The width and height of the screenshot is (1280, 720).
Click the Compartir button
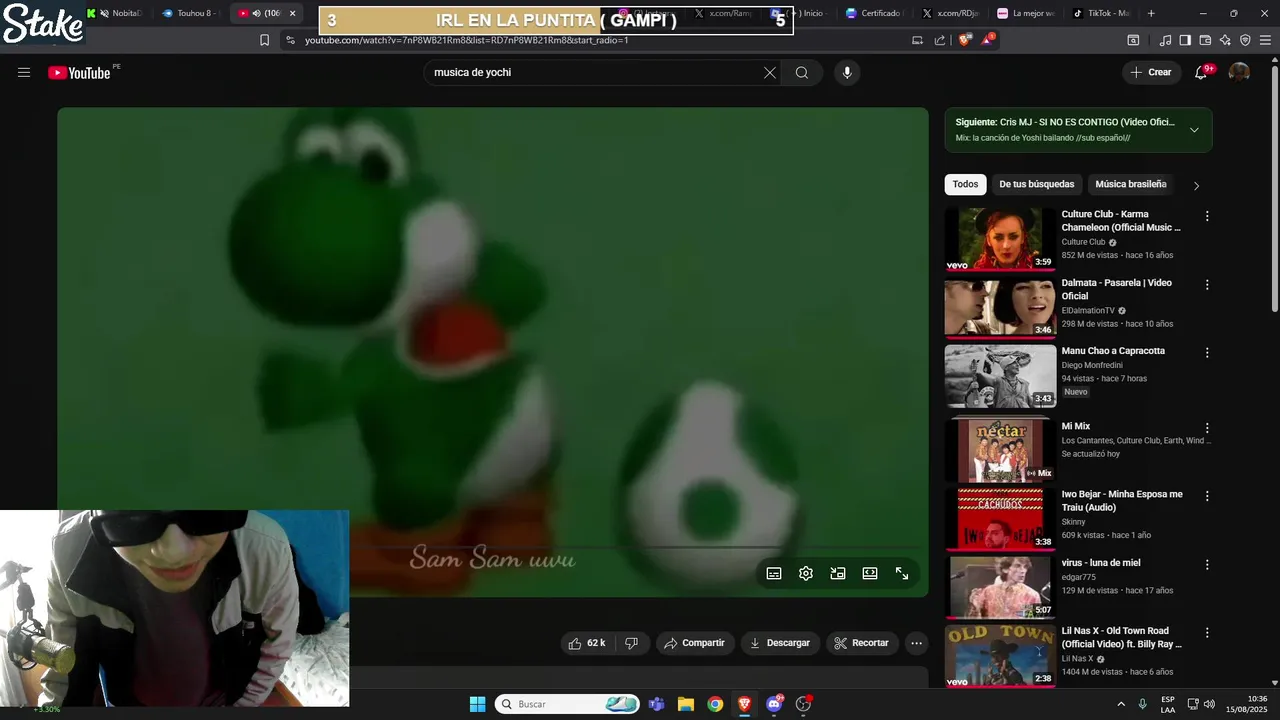695,643
